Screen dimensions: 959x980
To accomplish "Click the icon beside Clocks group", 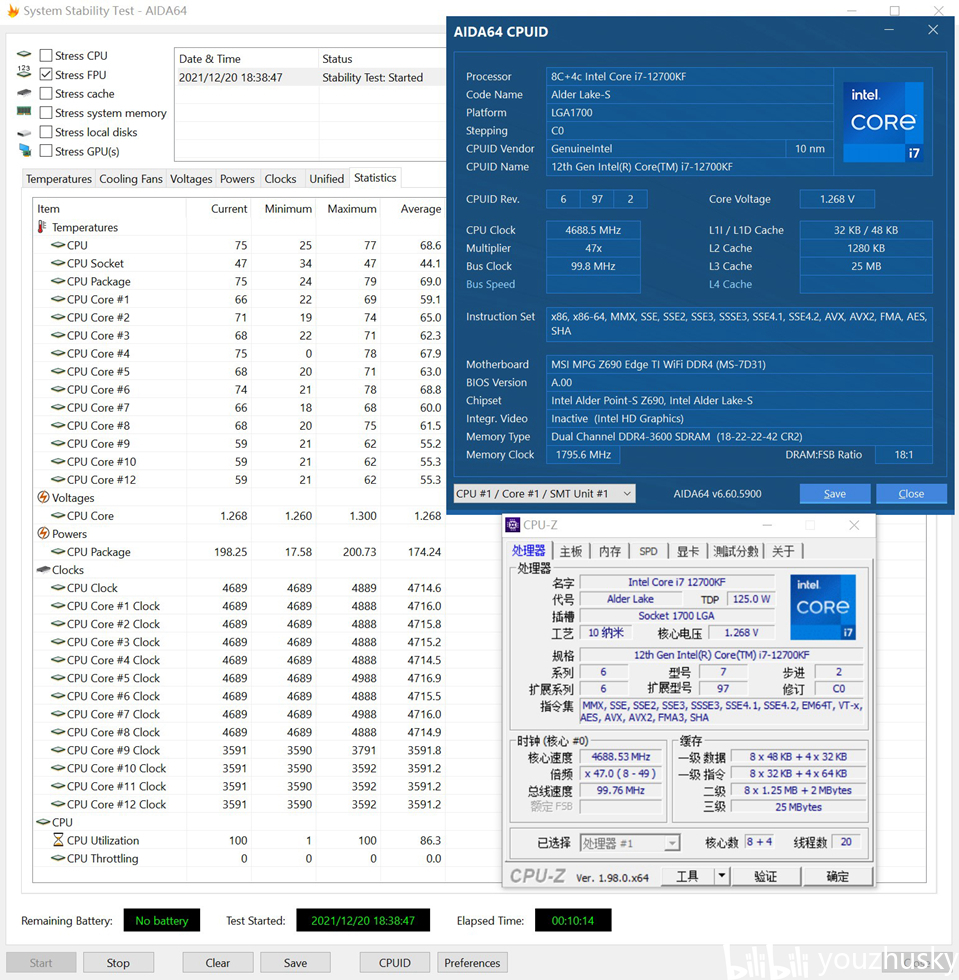I will click(43, 569).
